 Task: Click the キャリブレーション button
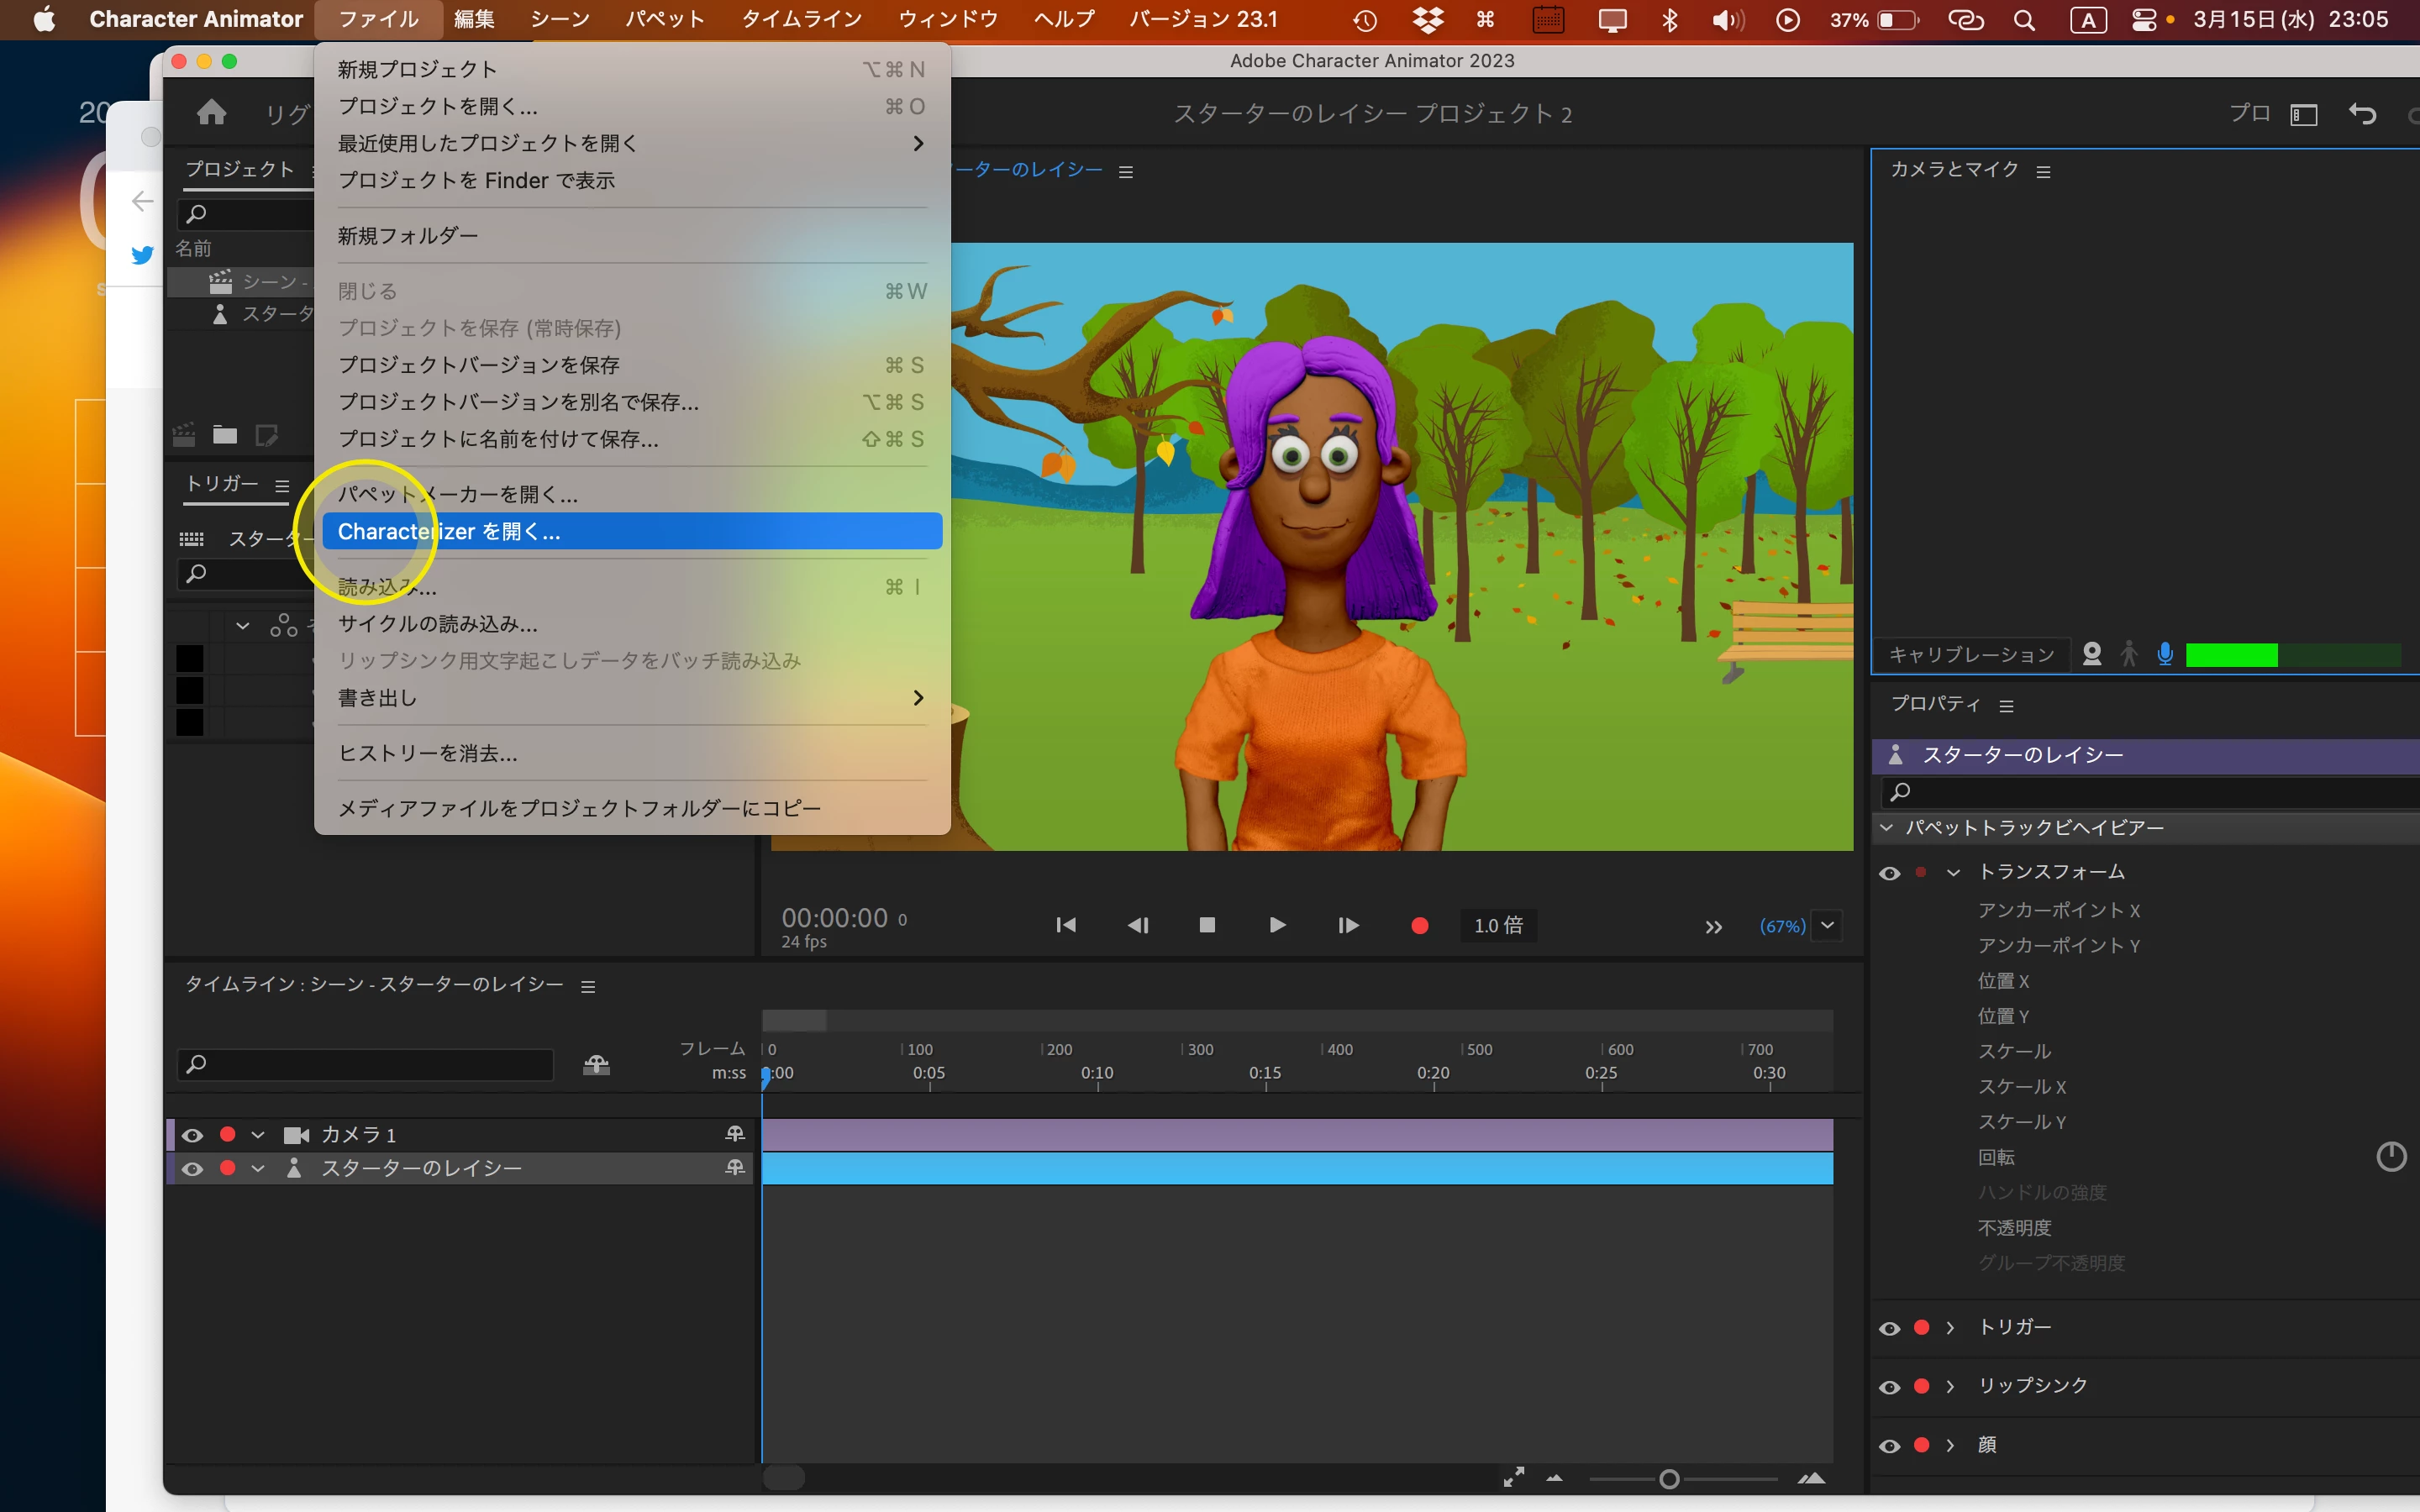[1971, 654]
